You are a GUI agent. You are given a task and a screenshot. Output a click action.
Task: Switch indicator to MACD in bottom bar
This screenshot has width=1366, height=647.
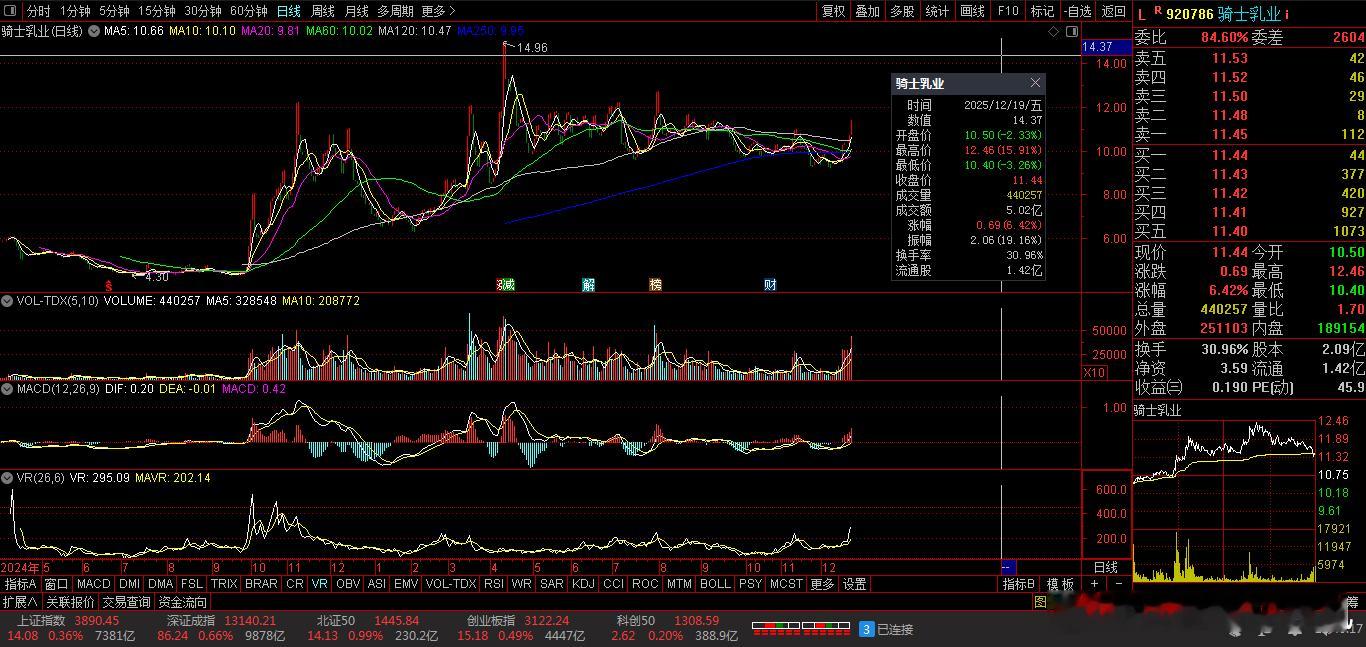[93, 584]
